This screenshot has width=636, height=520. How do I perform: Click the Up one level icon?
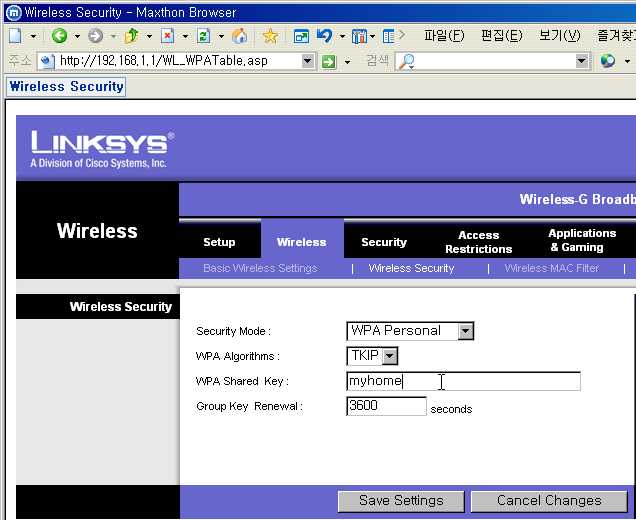131,36
